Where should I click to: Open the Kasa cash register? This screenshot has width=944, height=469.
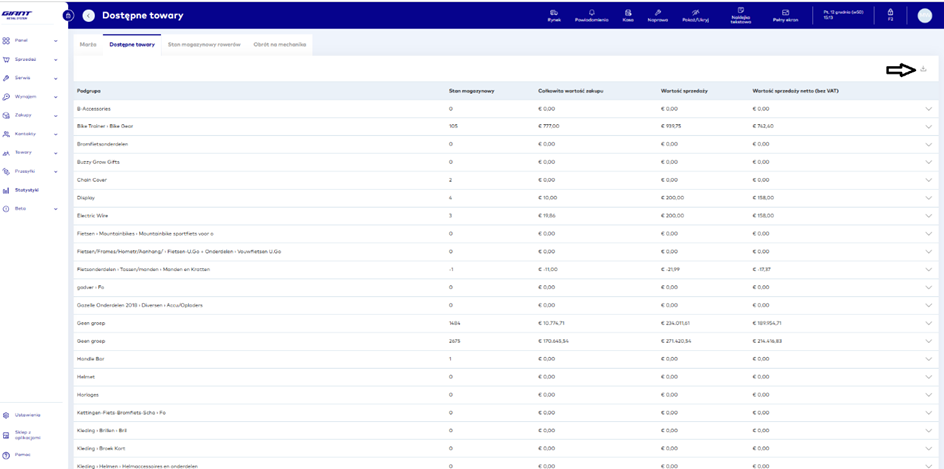[628, 15]
